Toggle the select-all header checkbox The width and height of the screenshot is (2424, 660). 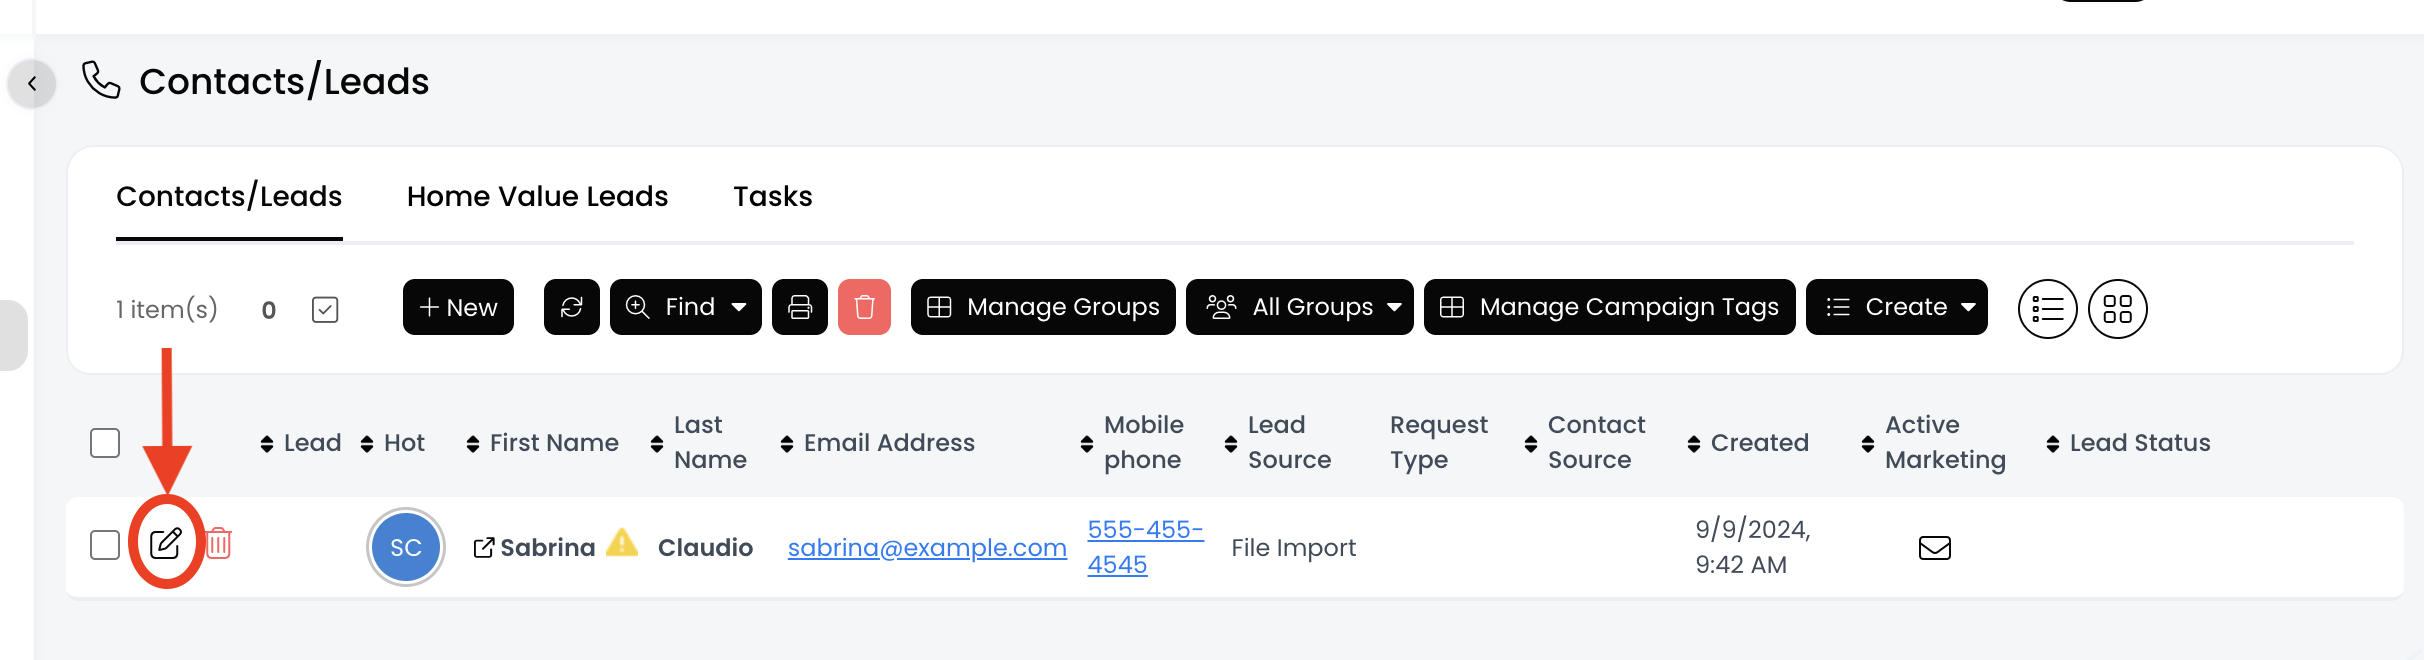tap(105, 443)
